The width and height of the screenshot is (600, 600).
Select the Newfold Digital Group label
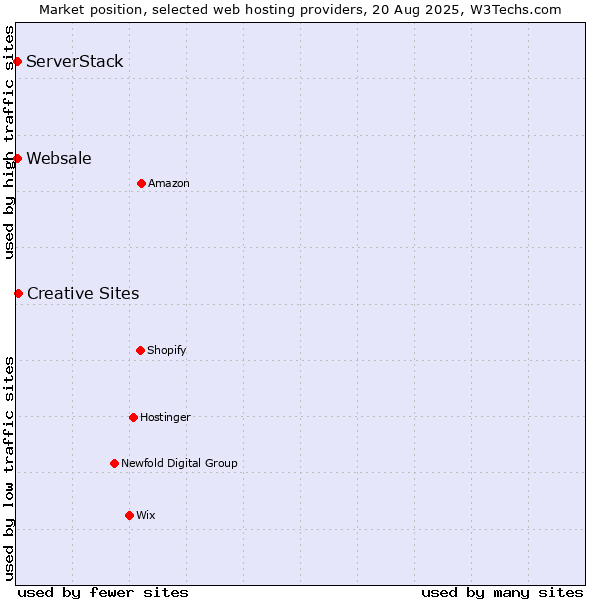(x=179, y=463)
